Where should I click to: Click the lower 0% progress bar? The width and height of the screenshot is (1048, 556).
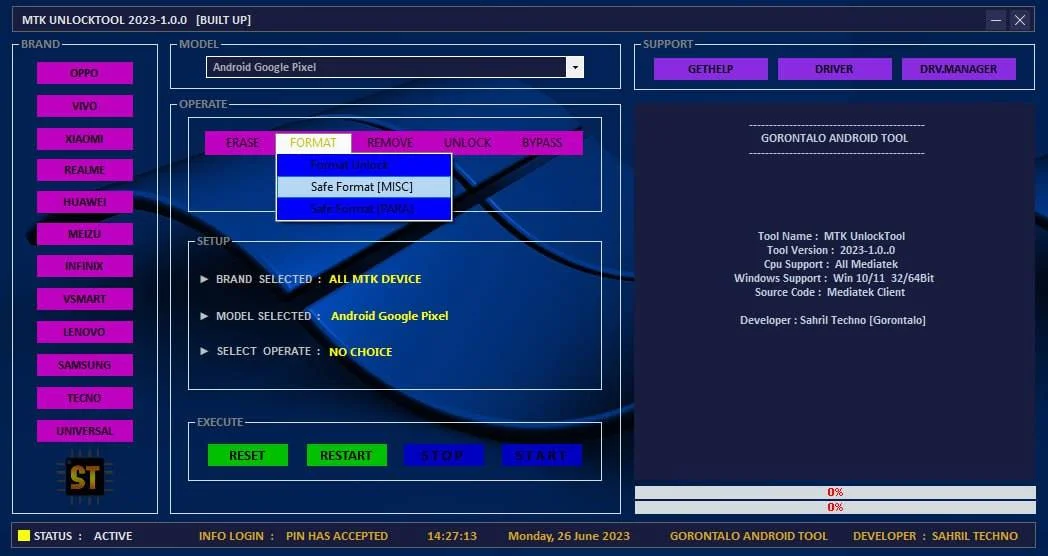835,507
